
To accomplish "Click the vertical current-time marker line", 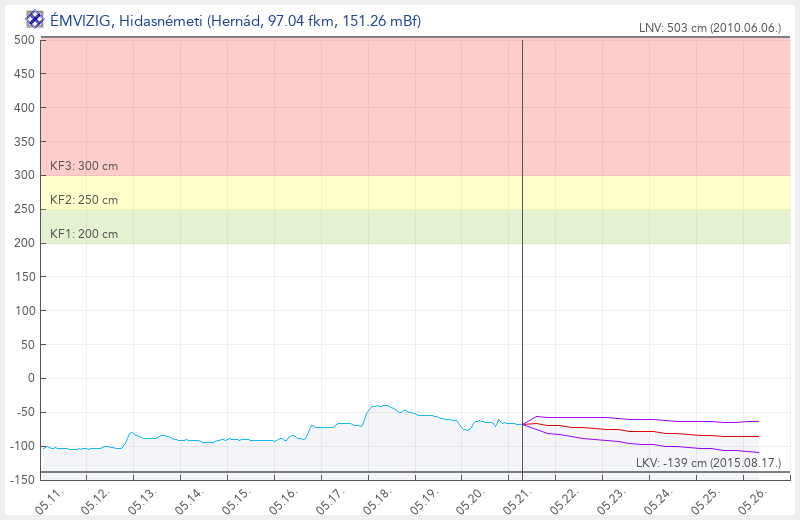I will (x=522, y=255).
